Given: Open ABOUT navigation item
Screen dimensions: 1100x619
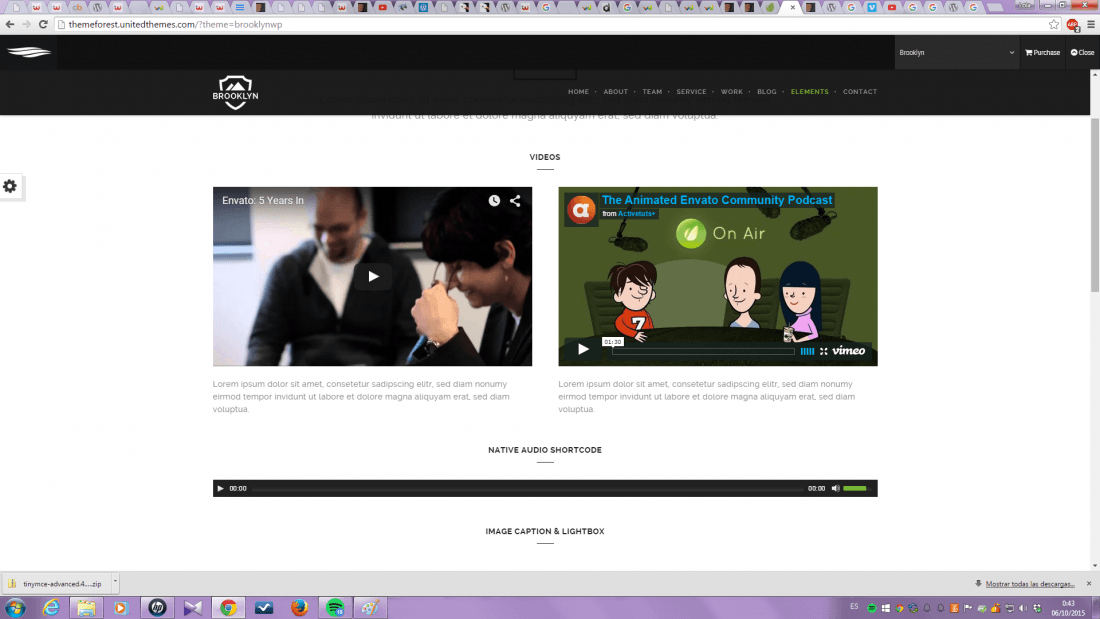Looking at the screenshot, I should pos(615,92).
